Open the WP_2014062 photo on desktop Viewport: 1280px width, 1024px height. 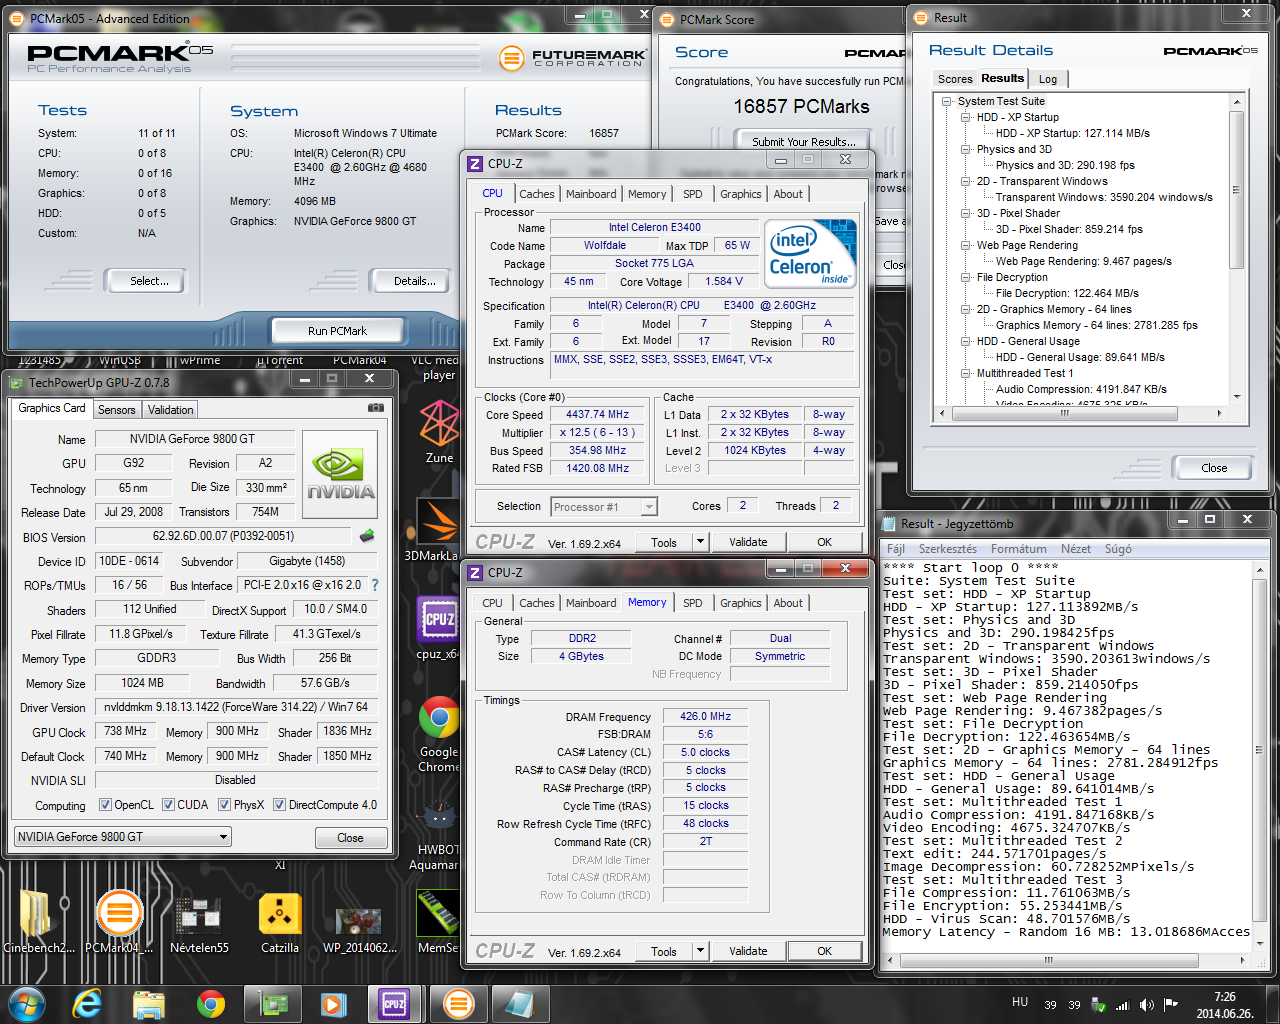coord(359,927)
